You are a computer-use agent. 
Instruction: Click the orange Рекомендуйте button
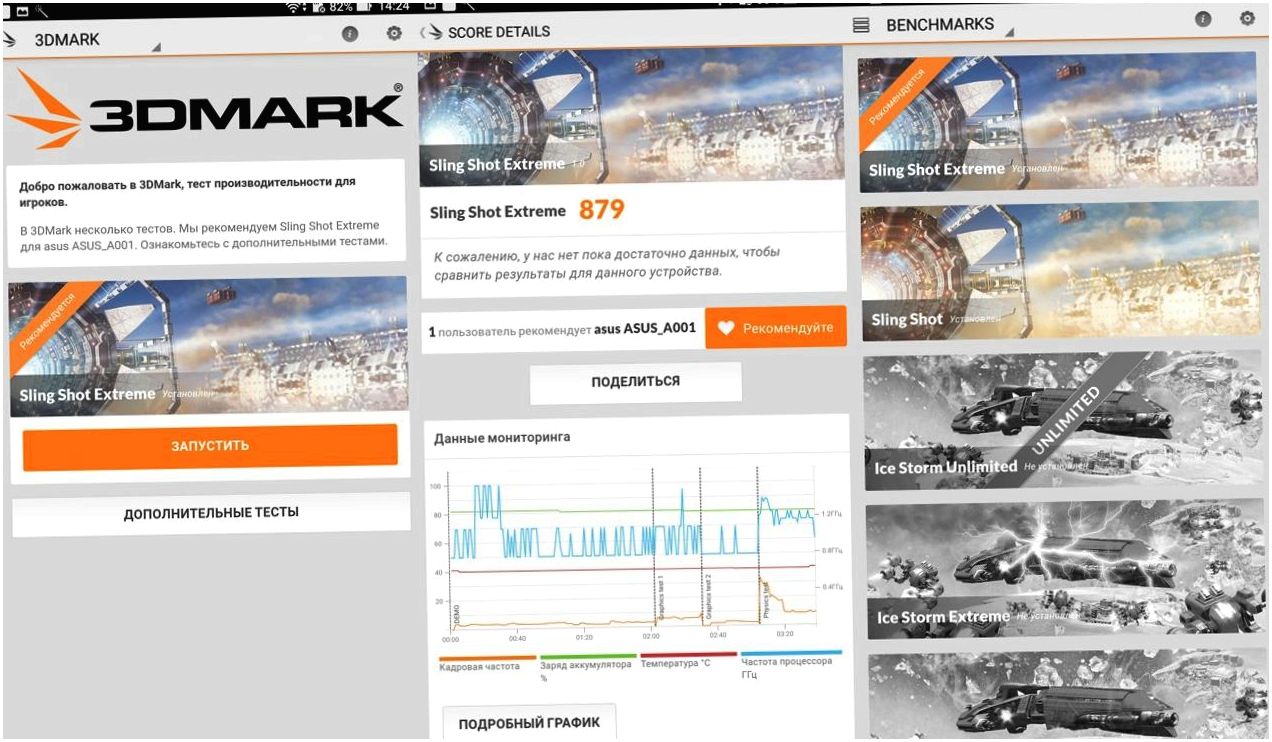[x=775, y=328]
